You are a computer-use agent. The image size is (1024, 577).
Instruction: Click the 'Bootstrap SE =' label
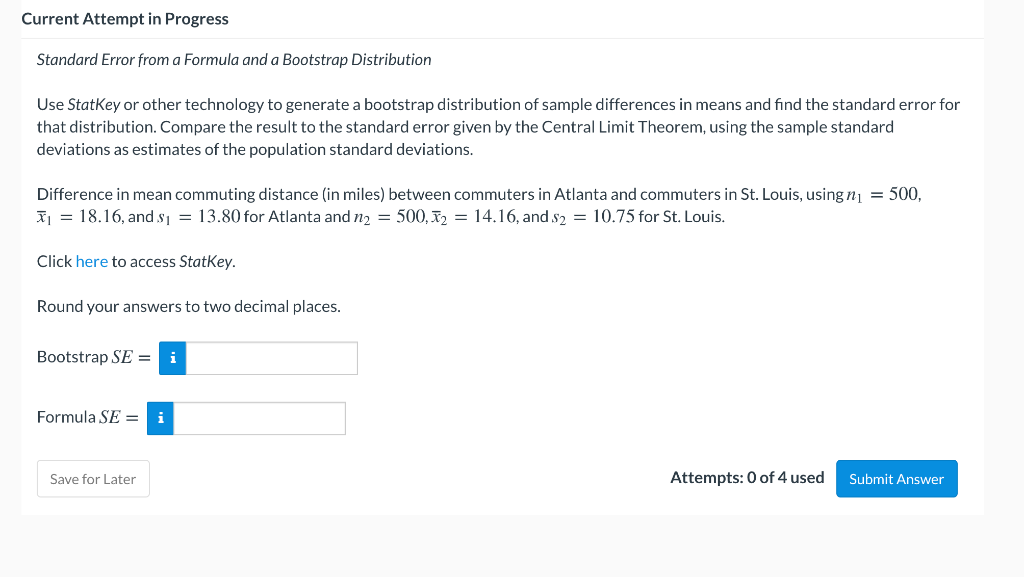pyautogui.click(x=93, y=357)
